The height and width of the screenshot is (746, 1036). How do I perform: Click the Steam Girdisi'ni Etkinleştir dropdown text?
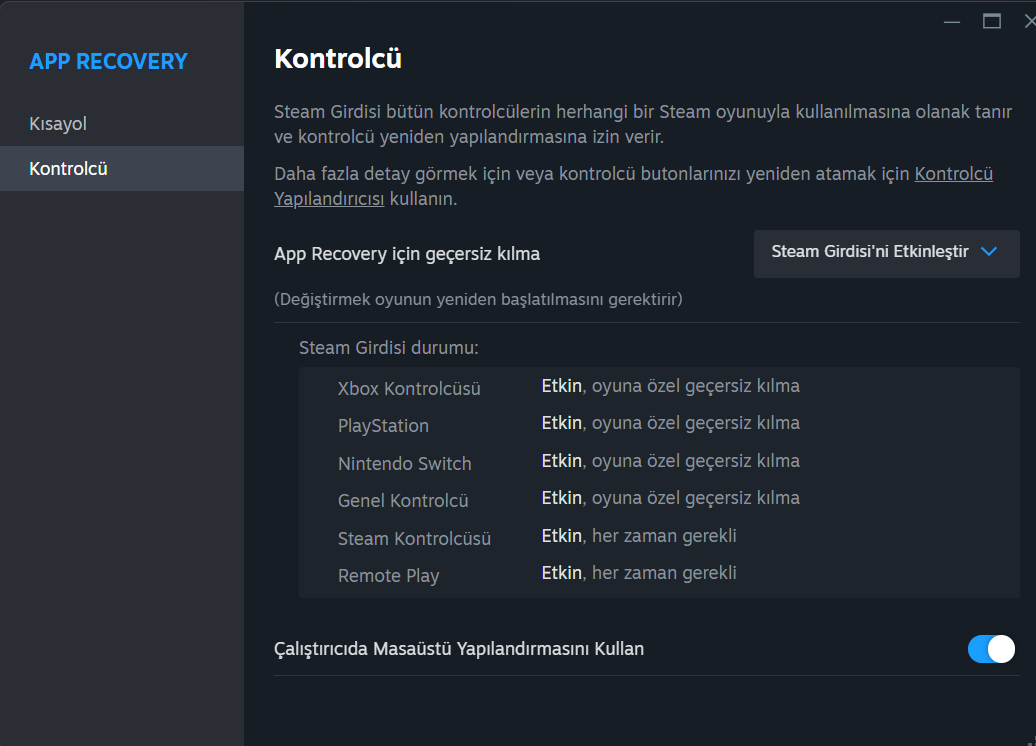click(870, 252)
